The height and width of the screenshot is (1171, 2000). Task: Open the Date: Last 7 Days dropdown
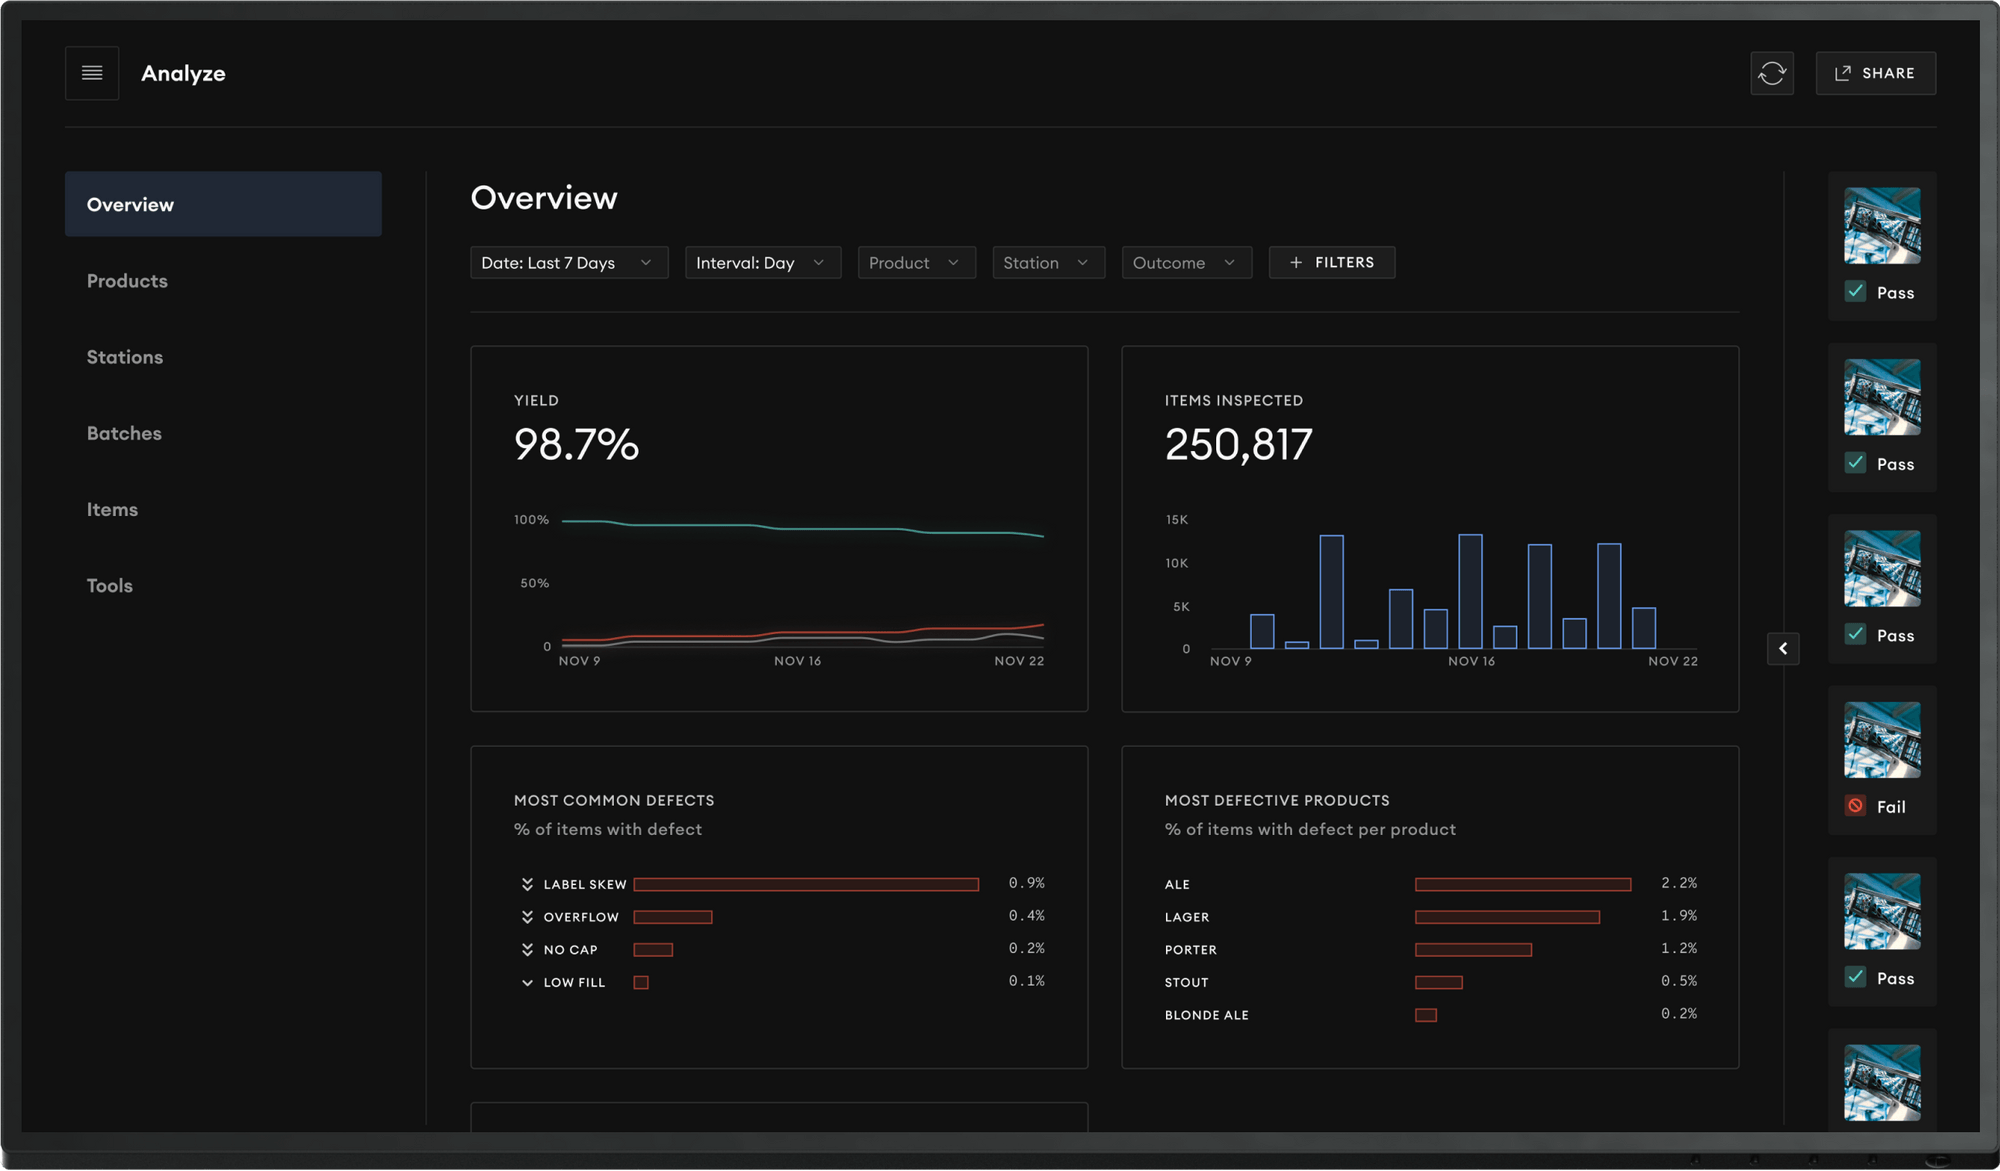(x=568, y=263)
